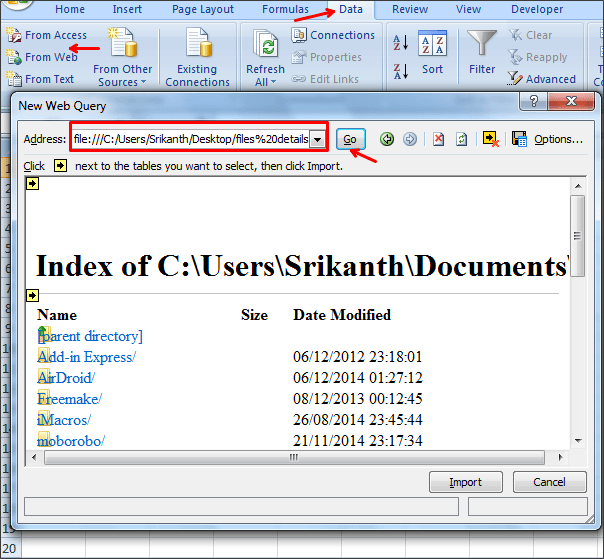Screen dimensions: 604x559
Task: Click the Filter funnel icon
Action: pyautogui.click(x=482, y=43)
